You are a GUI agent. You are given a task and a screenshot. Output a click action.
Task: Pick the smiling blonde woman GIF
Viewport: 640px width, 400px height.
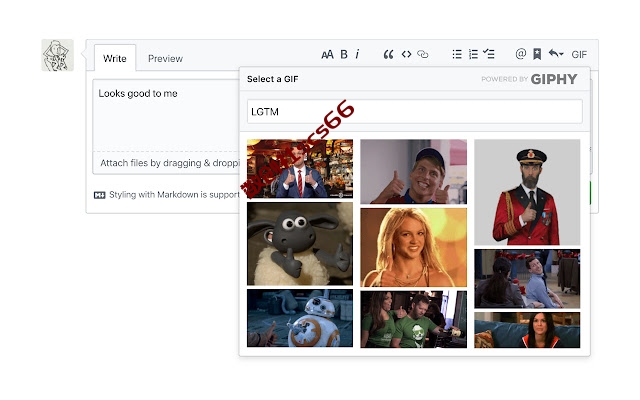pyautogui.click(x=413, y=247)
